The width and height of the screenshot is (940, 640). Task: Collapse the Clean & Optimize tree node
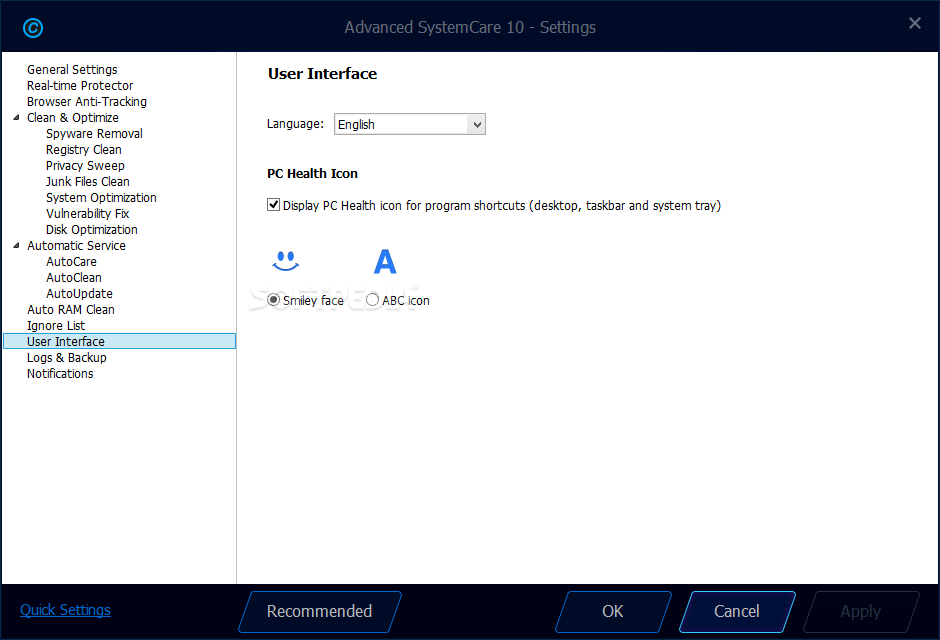click(x=16, y=117)
